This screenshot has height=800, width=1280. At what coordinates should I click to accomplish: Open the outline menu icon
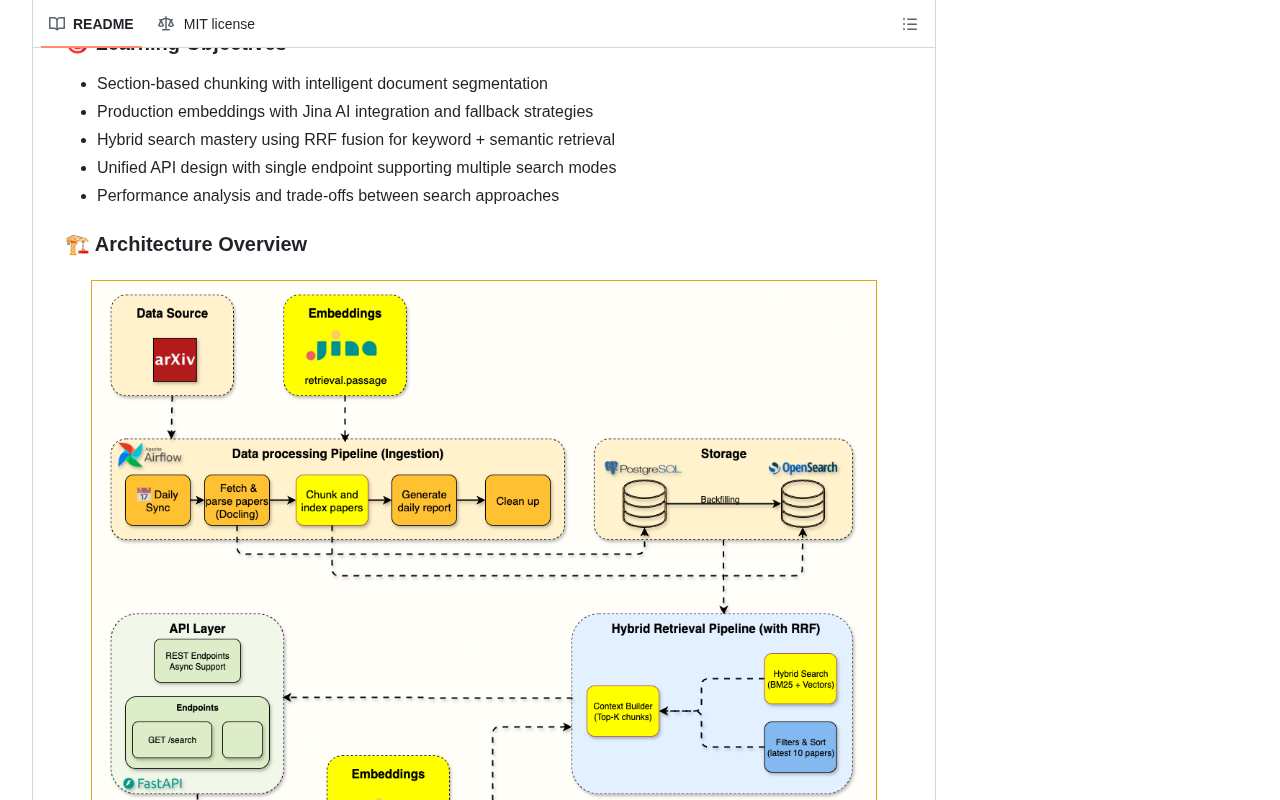[910, 24]
